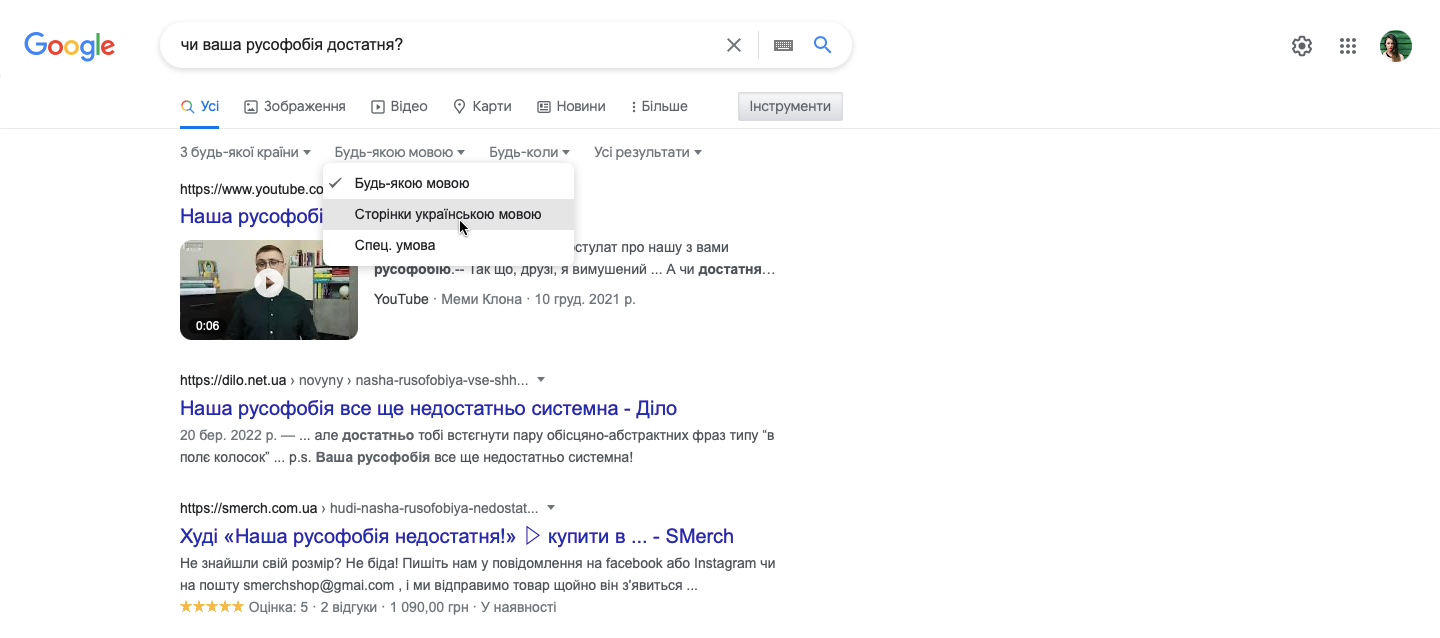1440x638 pixels.
Task: Click the Інструменти button
Action: 790,105
